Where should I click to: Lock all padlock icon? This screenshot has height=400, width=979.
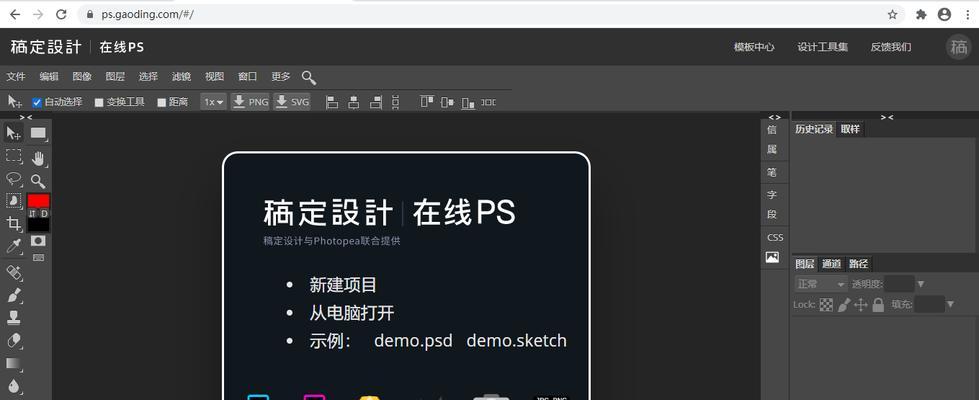[x=878, y=305]
